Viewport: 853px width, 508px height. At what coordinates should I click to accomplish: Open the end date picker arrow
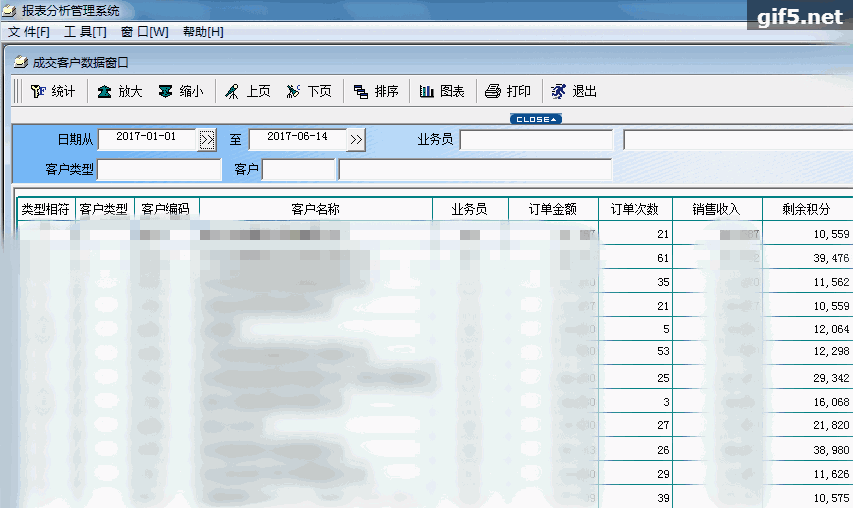coord(357,139)
